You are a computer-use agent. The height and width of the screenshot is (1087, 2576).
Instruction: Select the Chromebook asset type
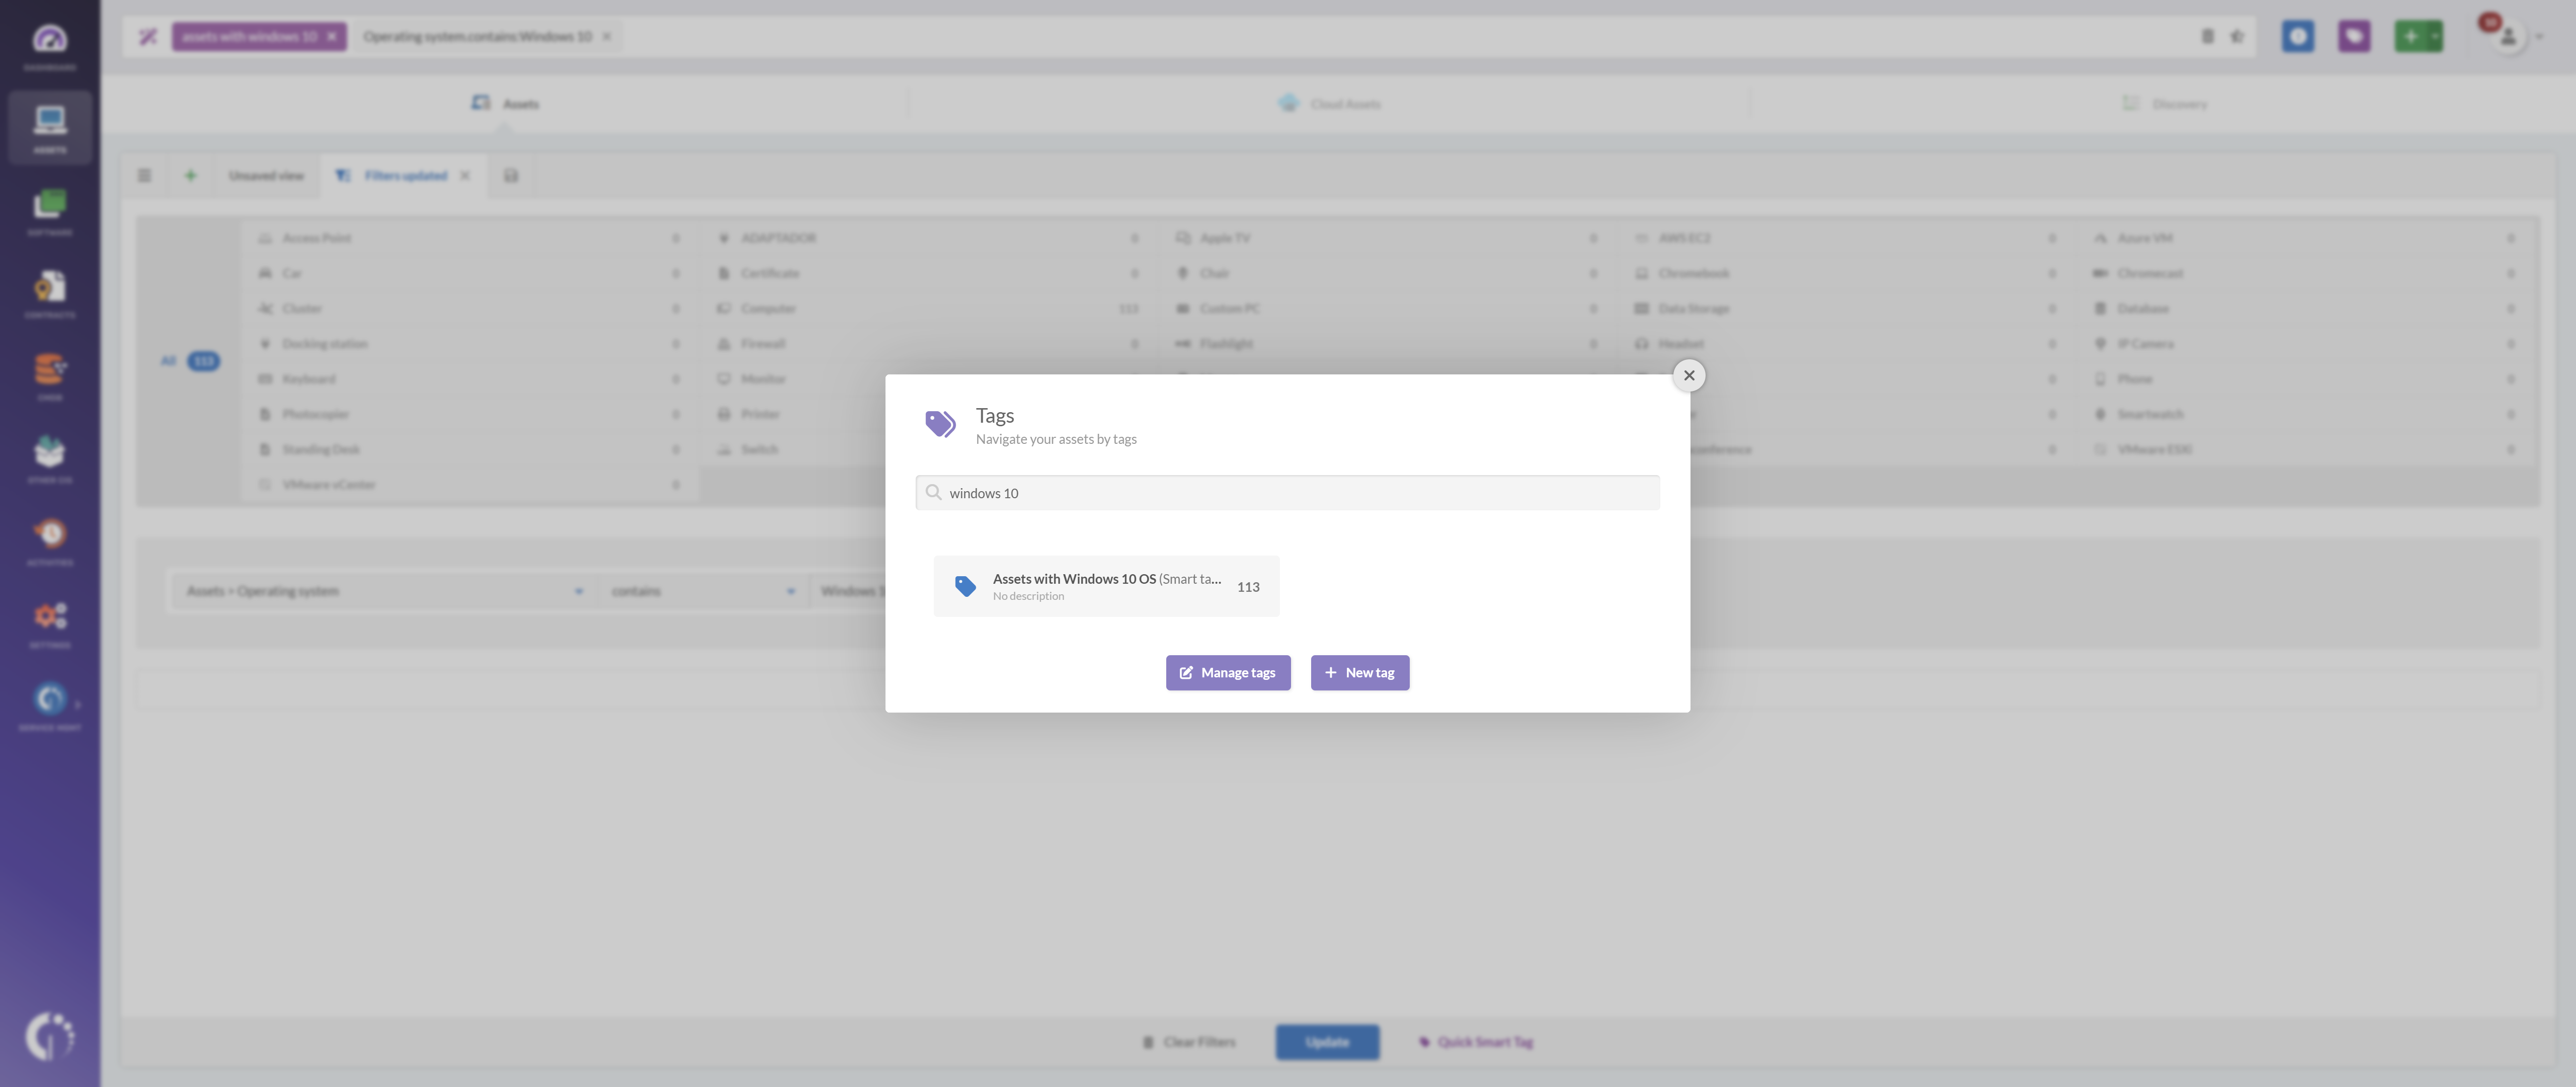coord(1845,273)
